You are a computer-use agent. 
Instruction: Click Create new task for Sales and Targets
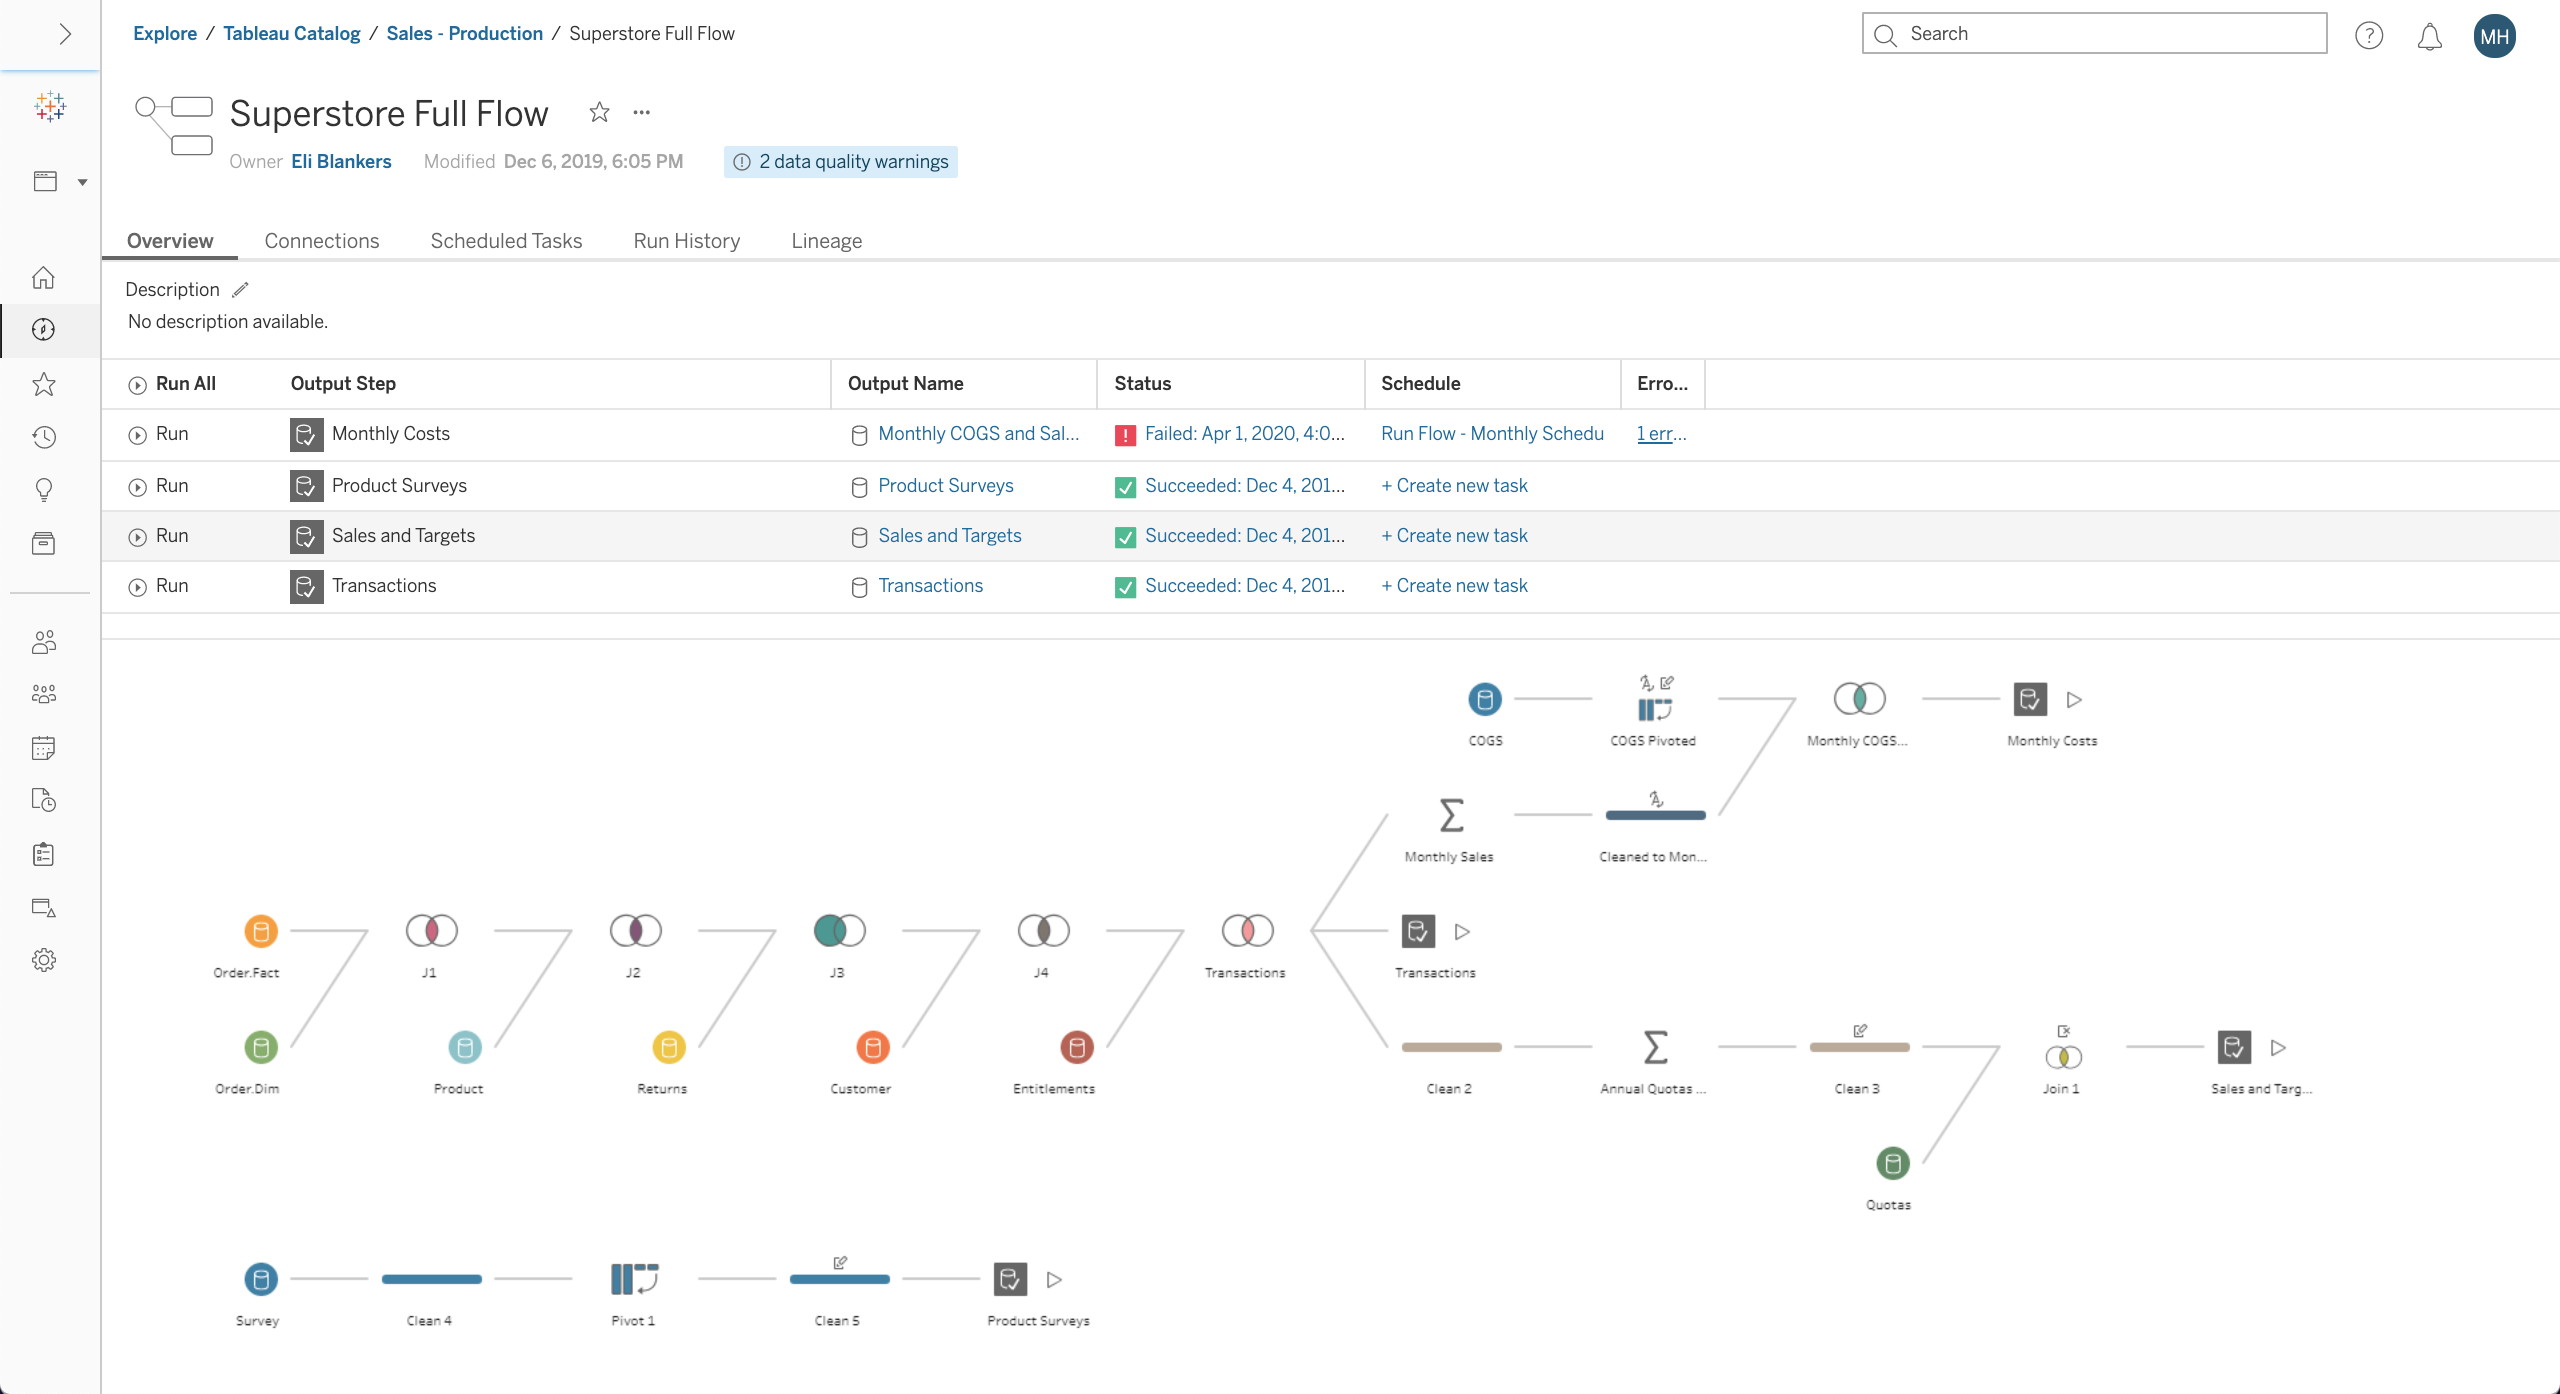pos(1453,534)
